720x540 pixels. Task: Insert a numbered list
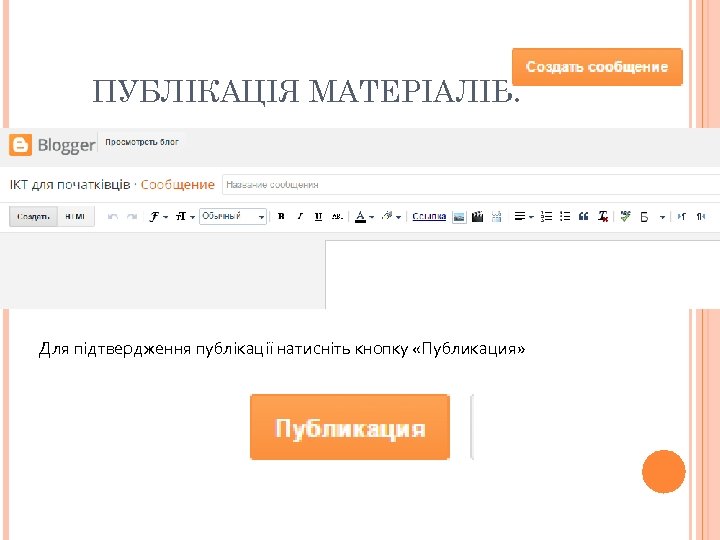click(546, 217)
